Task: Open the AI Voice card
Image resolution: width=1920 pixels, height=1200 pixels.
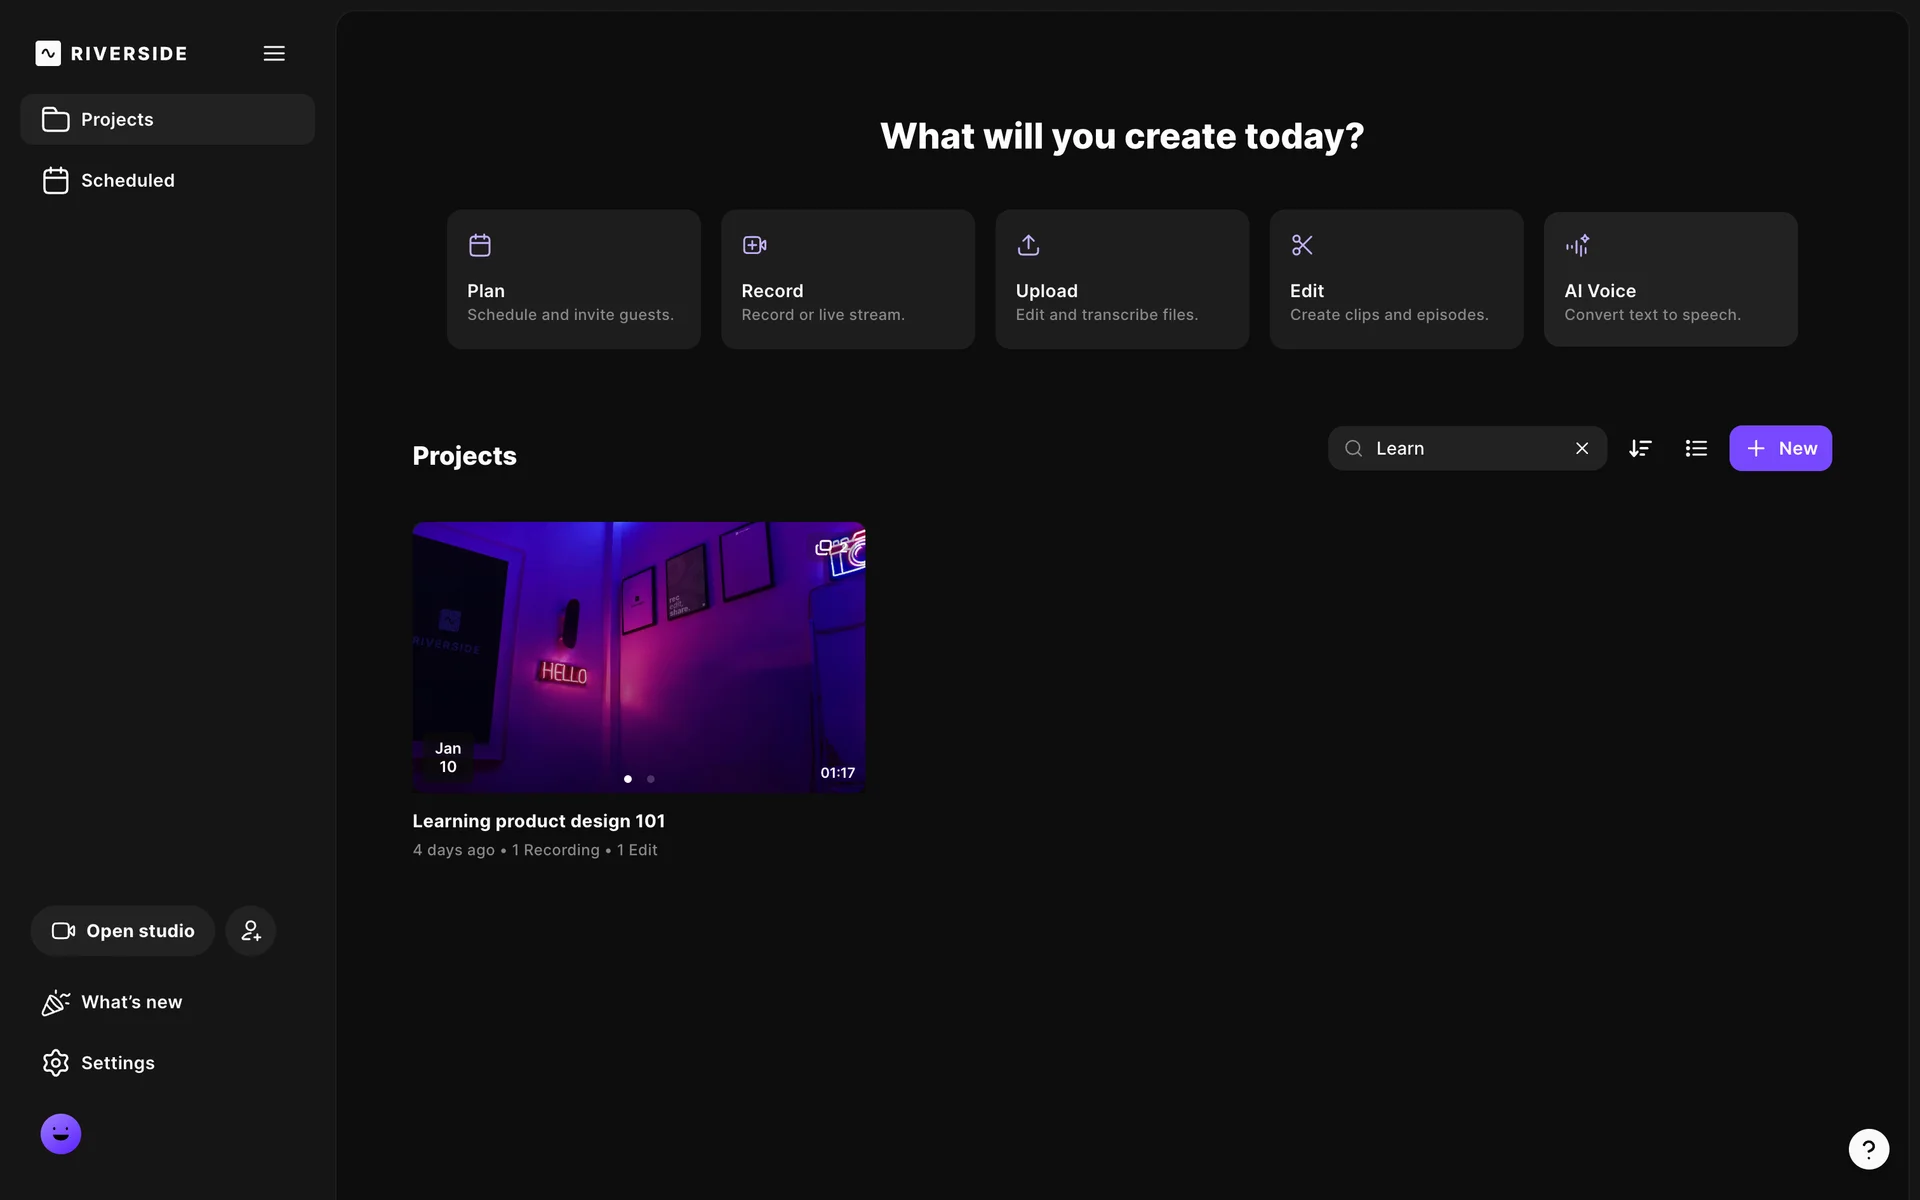Action: pyautogui.click(x=1670, y=279)
